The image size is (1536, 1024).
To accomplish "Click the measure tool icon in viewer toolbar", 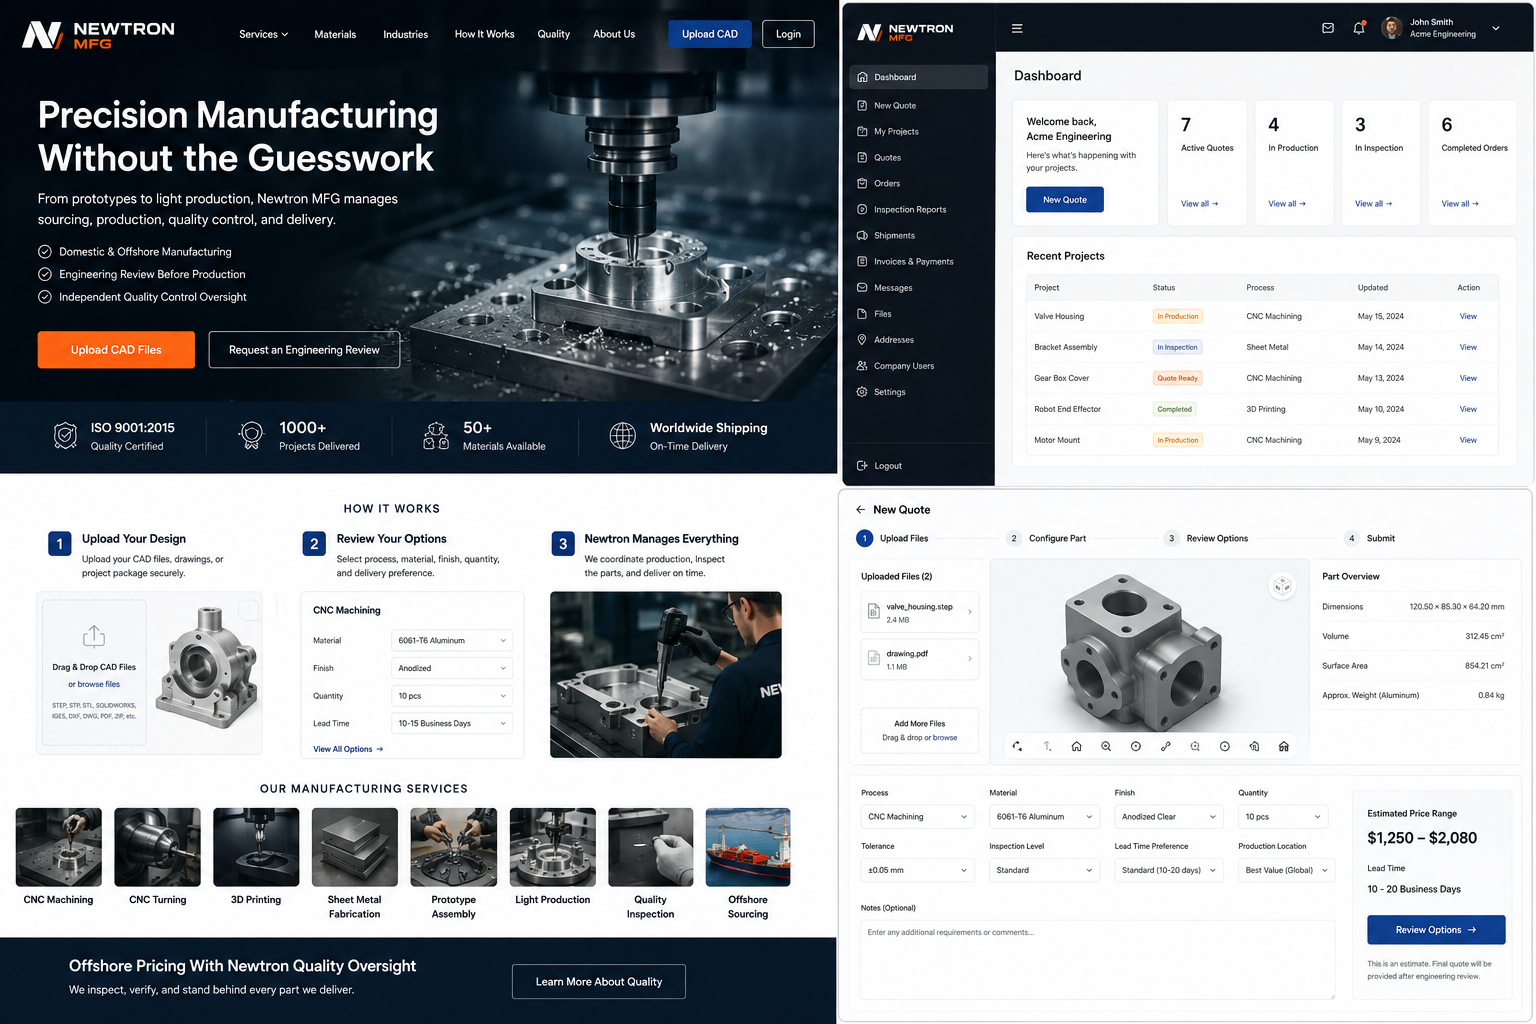I will (x=1165, y=746).
